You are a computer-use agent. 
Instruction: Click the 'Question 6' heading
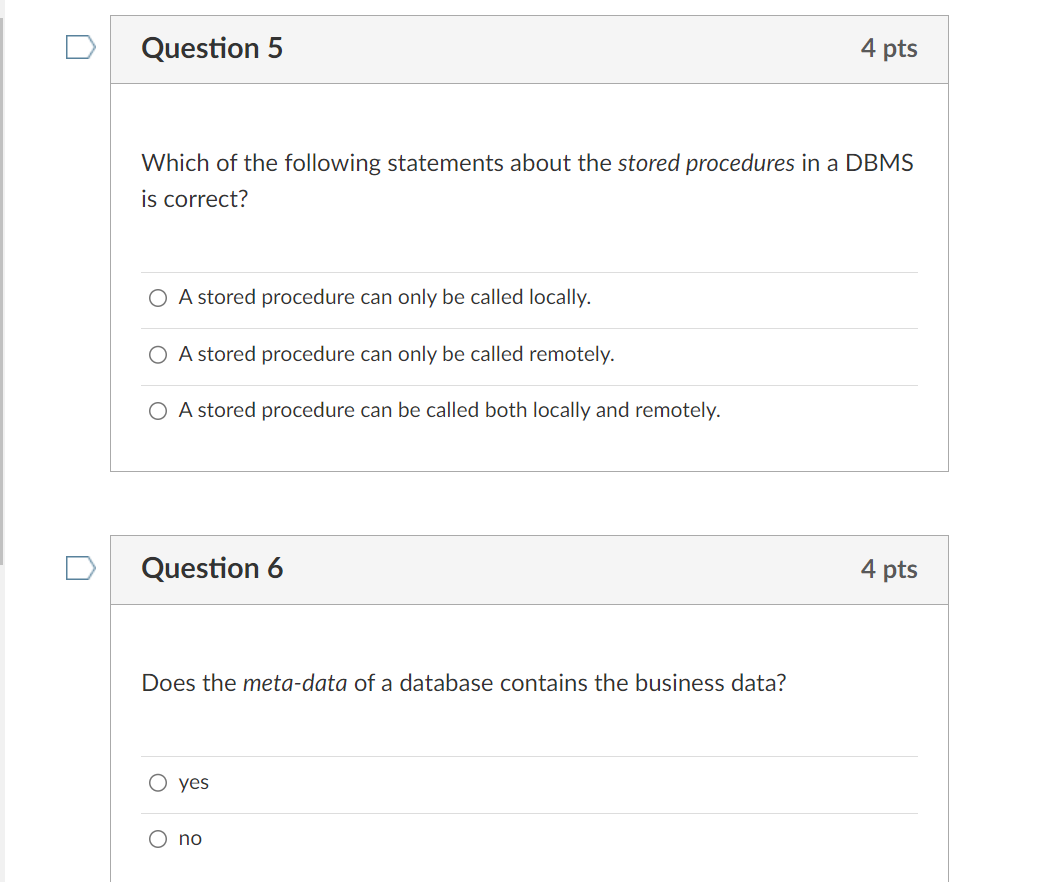point(212,569)
